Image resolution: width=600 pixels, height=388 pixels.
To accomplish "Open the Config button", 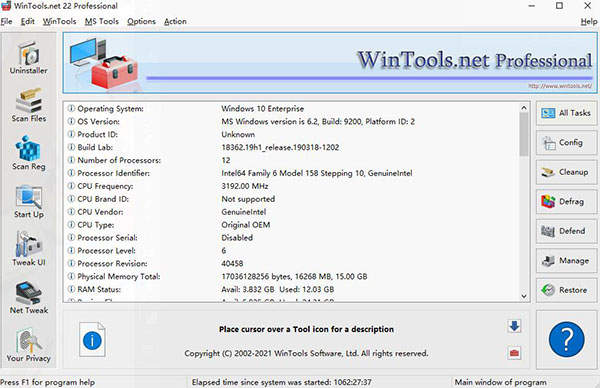I will click(566, 142).
